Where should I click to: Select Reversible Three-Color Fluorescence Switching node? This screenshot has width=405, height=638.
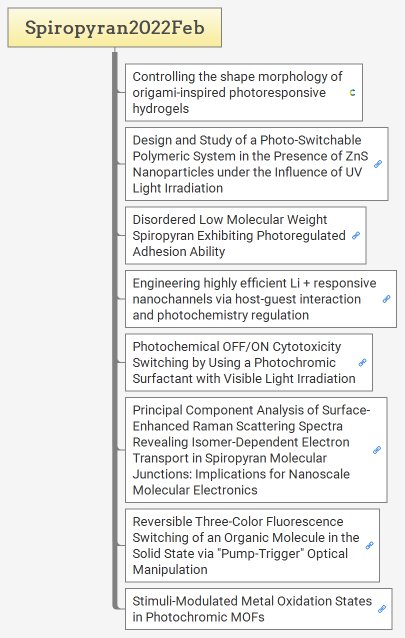(252, 545)
